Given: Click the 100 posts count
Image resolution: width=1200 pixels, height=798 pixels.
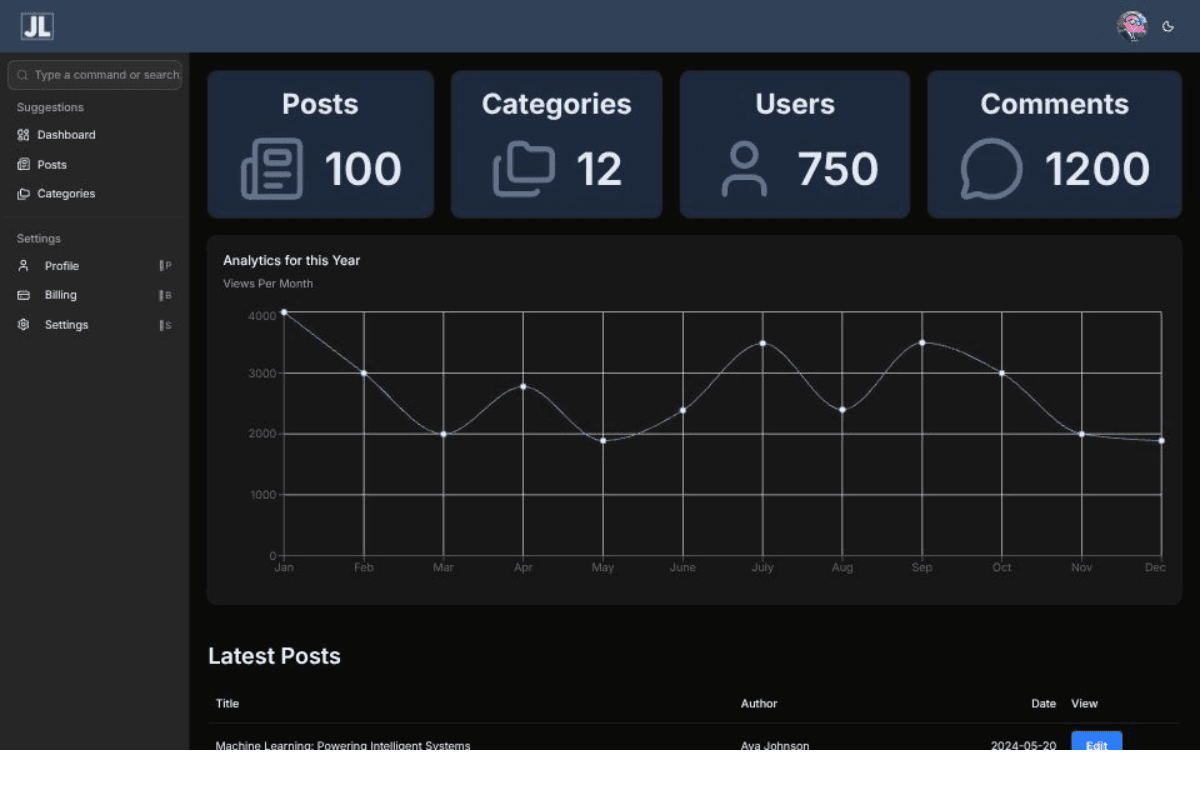Looking at the screenshot, I should (x=363, y=169).
